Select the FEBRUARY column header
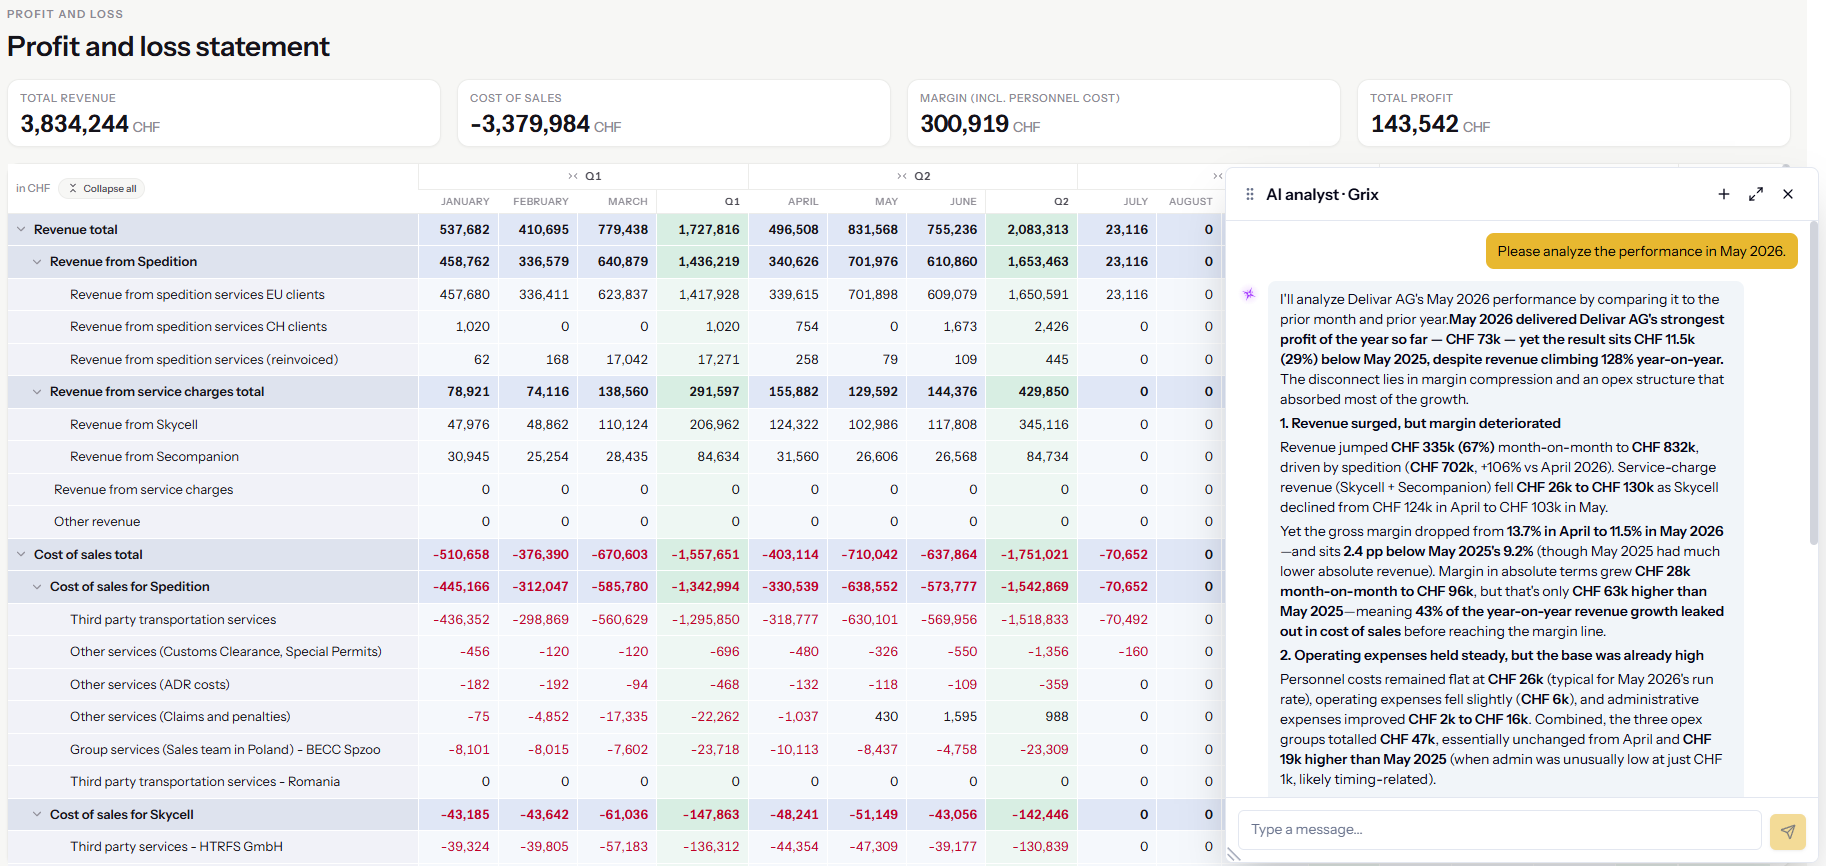Viewport: 1826px width, 866px height. tap(540, 201)
